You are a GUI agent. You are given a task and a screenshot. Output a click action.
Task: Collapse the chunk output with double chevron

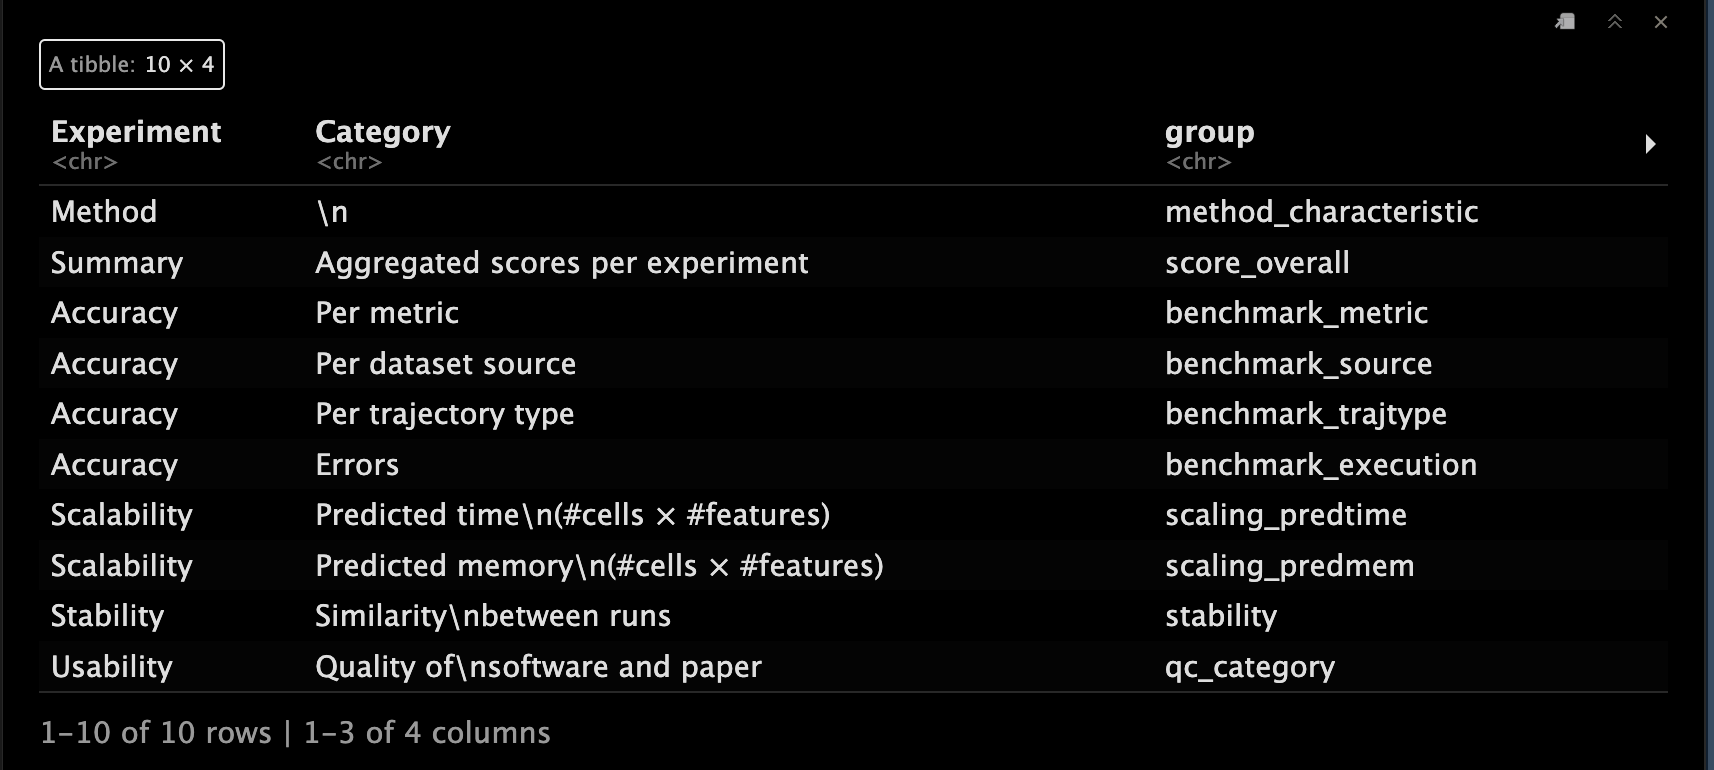tap(1614, 22)
